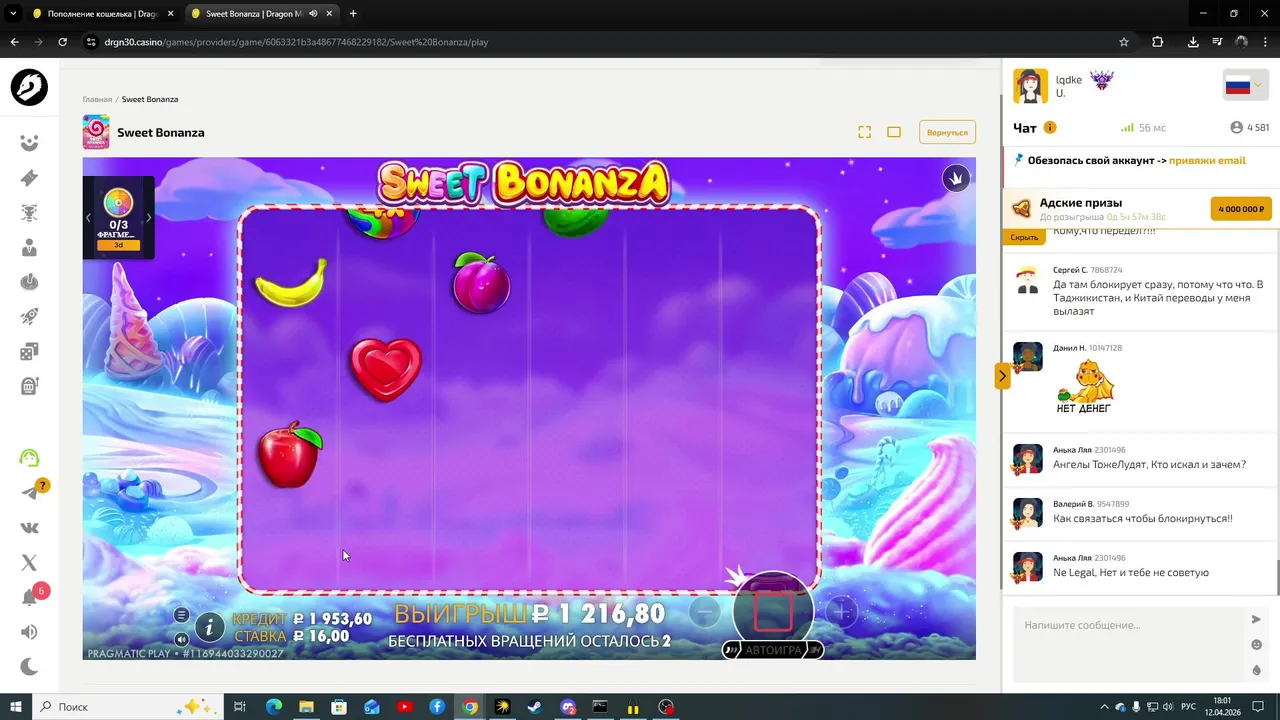Open a new browser tab
This screenshot has width=1280, height=720.
353,14
